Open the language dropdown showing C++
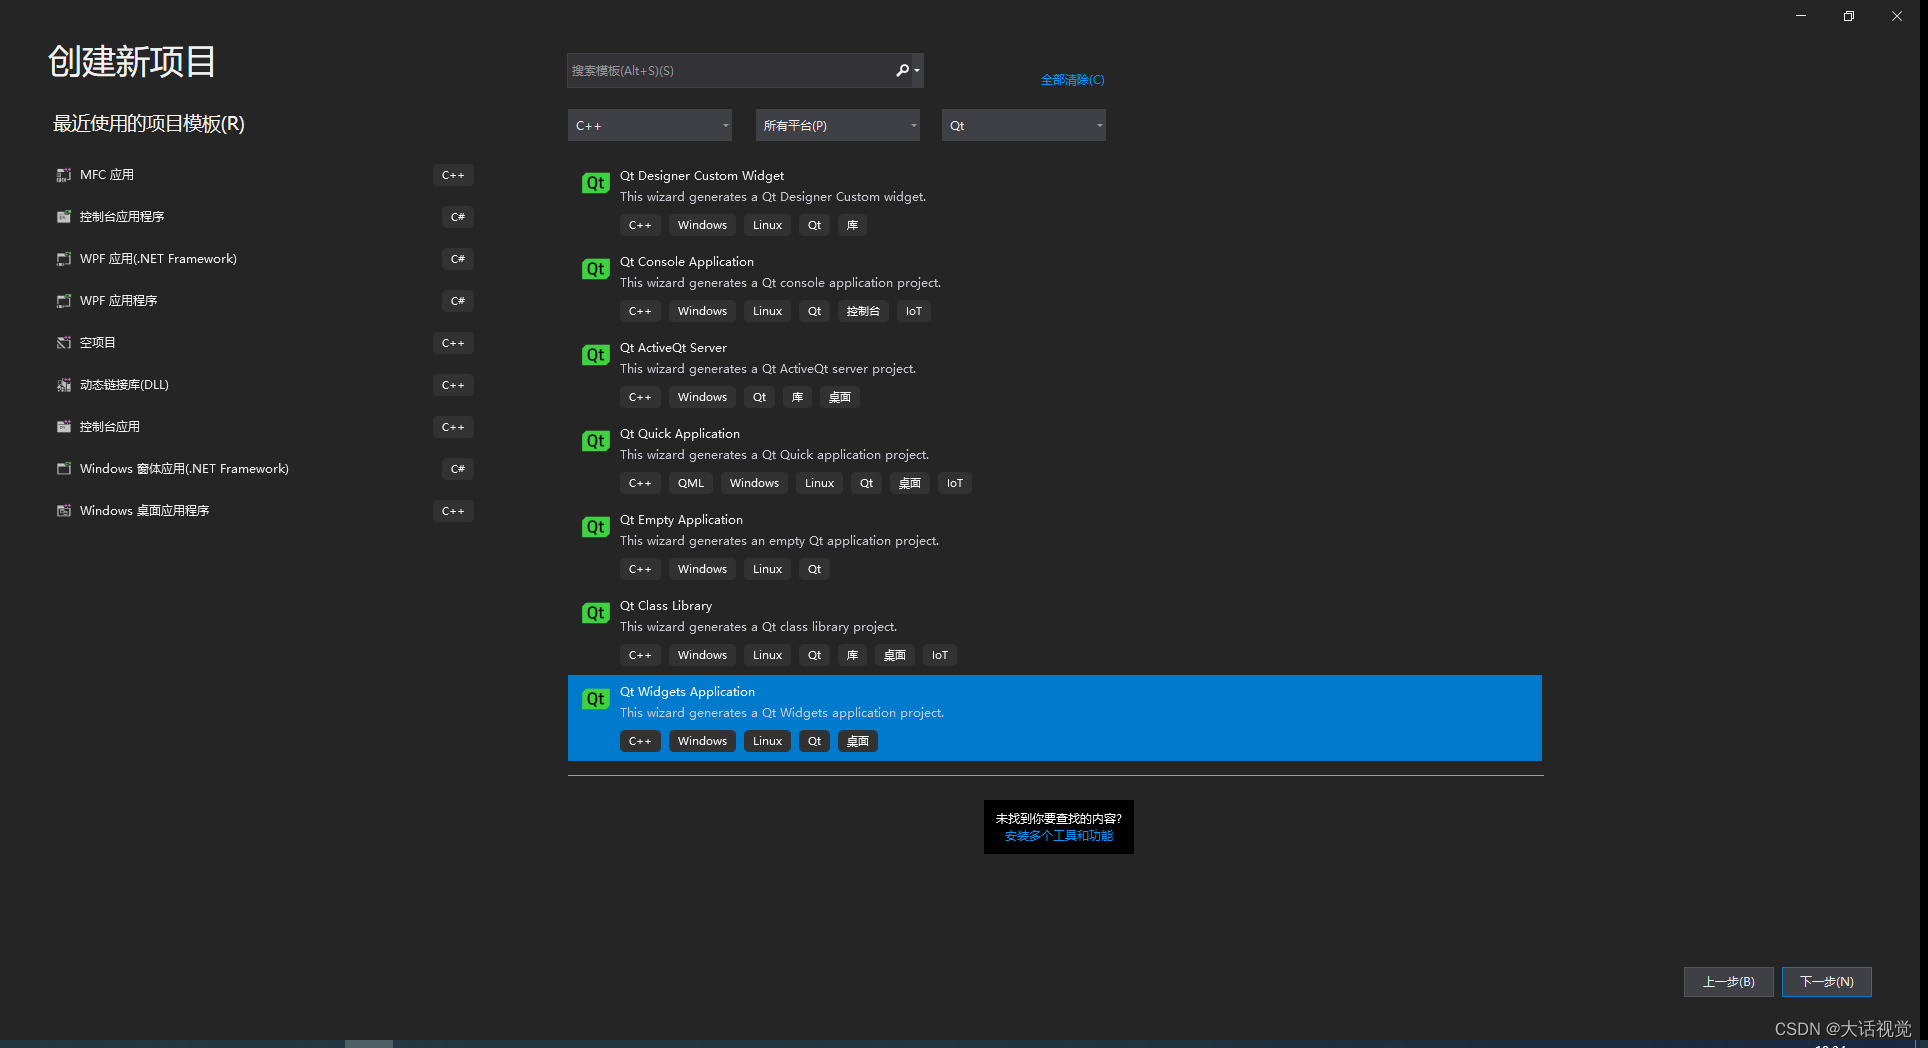This screenshot has width=1928, height=1048. tap(649, 125)
